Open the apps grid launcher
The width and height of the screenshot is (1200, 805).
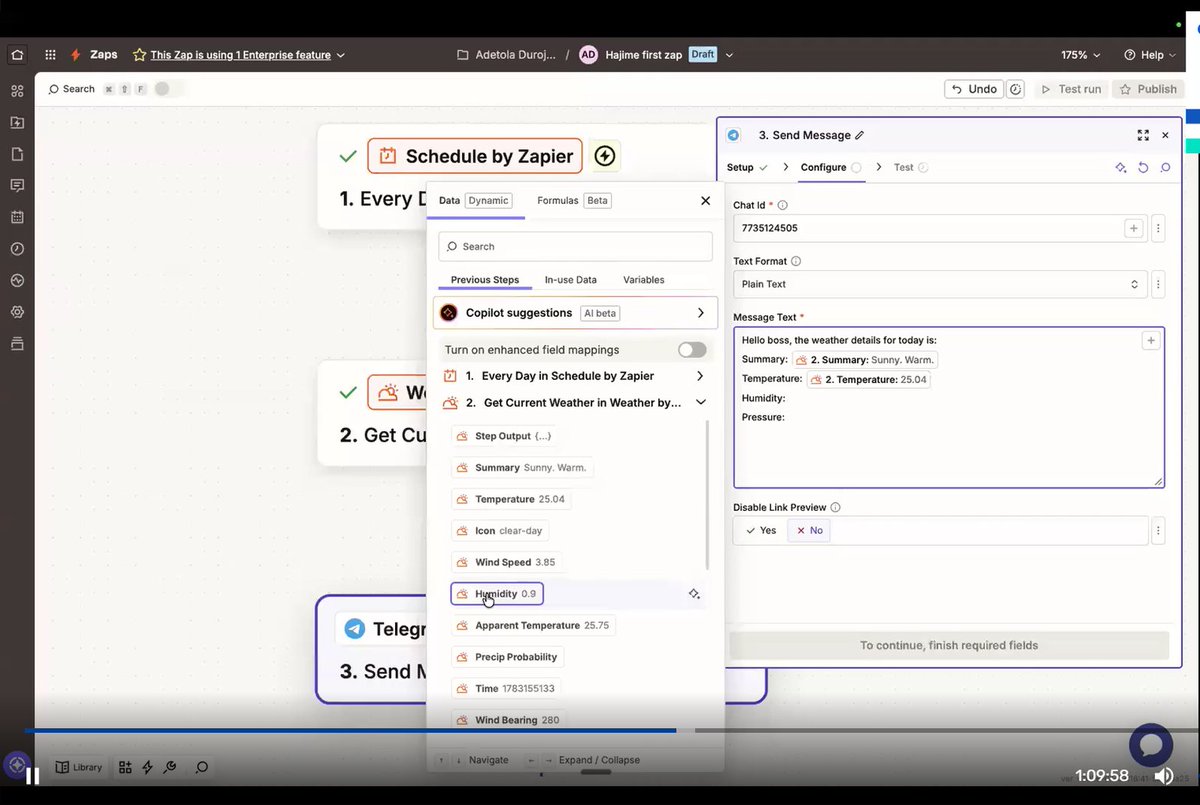(x=48, y=55)
